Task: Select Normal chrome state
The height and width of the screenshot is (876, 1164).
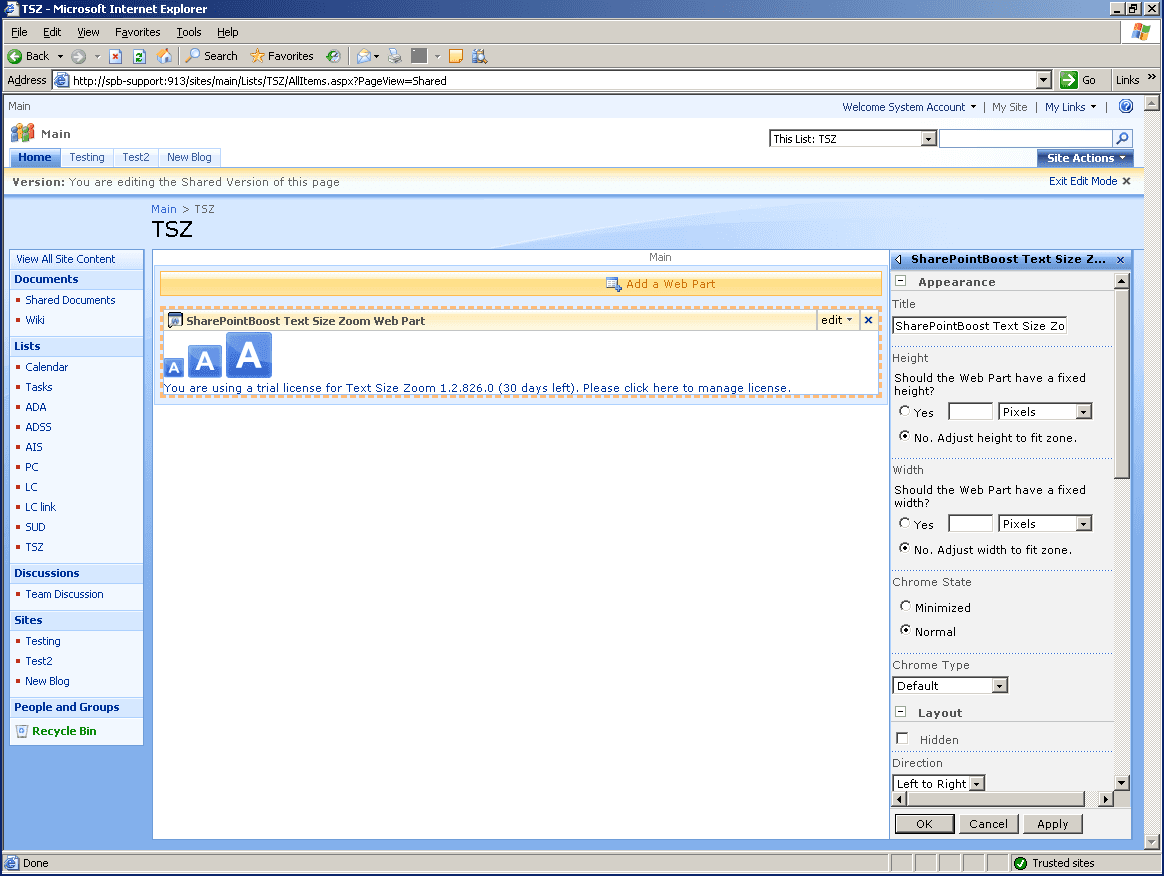Action: point(905,630)
